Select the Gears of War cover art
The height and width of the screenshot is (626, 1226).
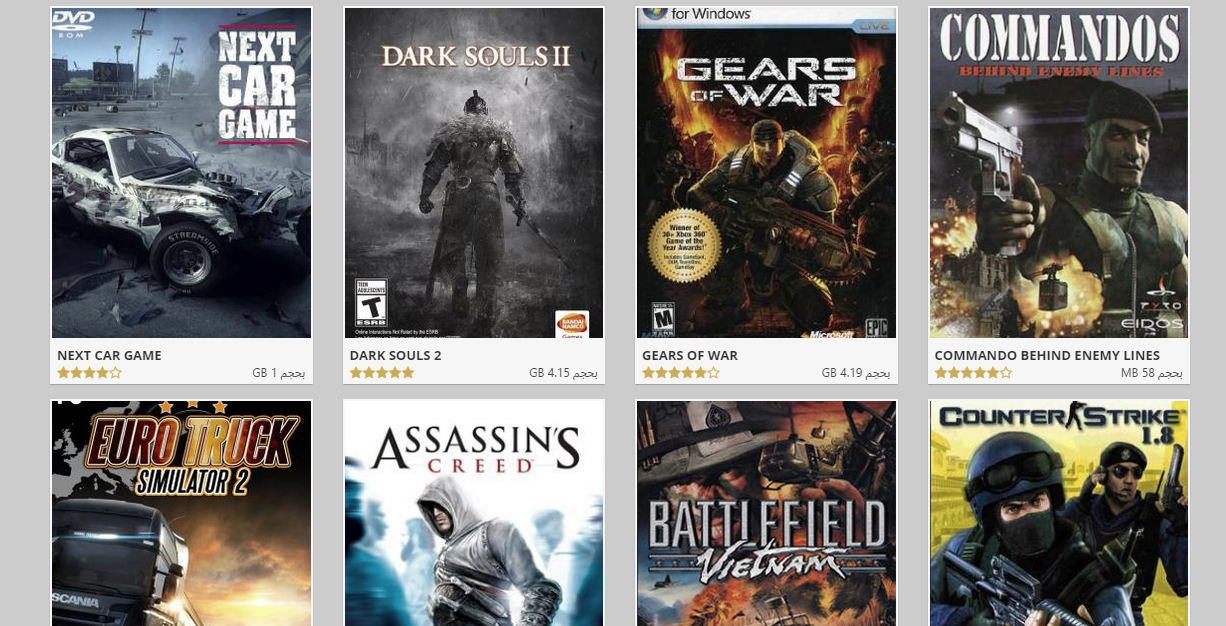tap(766, 173)
